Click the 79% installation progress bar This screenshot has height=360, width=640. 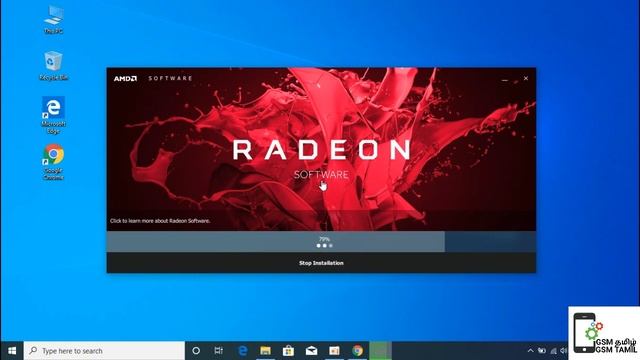(x=321, y=242)
